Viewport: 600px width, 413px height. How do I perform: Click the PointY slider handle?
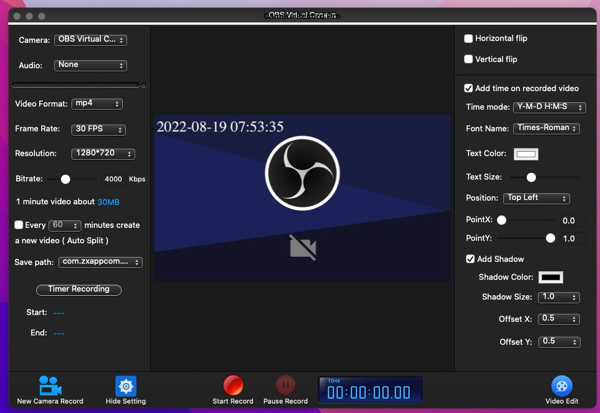(550, 238)
